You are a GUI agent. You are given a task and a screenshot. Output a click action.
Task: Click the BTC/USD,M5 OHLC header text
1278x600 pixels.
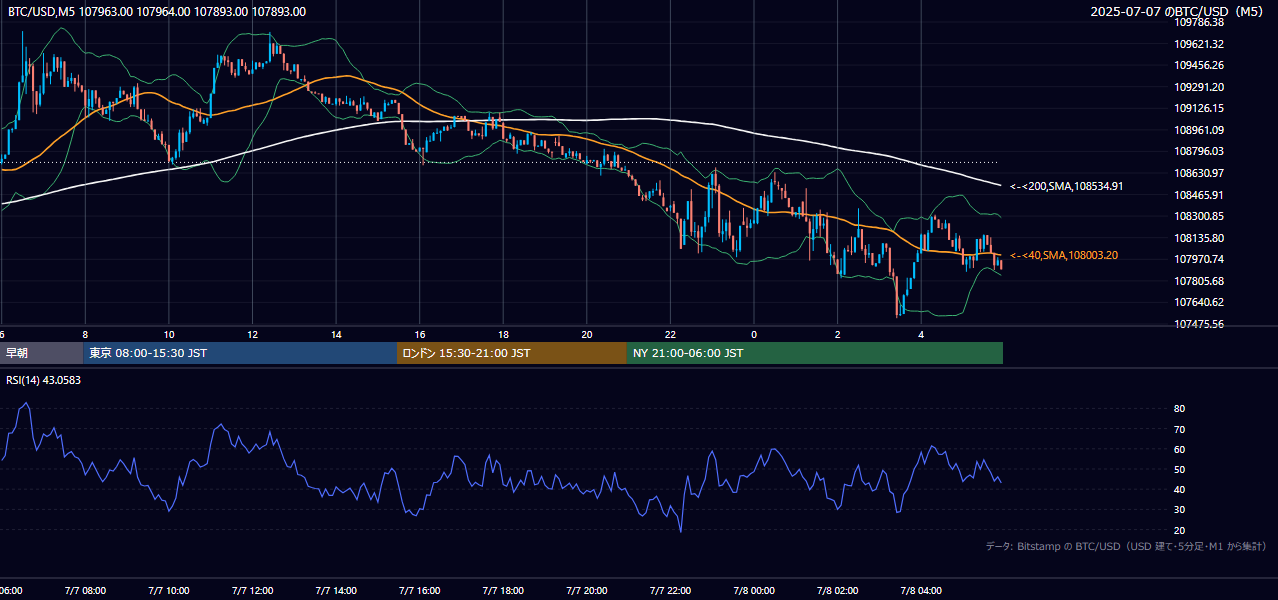coord(157,12)
